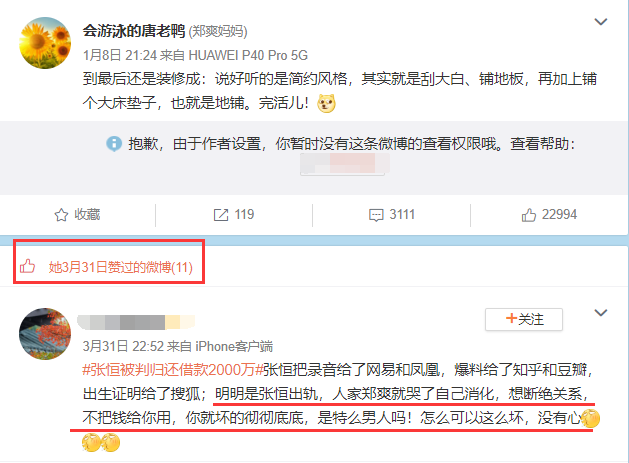
Task: Open the 1月8日 21:24 timestamp link
Action: 120,55
